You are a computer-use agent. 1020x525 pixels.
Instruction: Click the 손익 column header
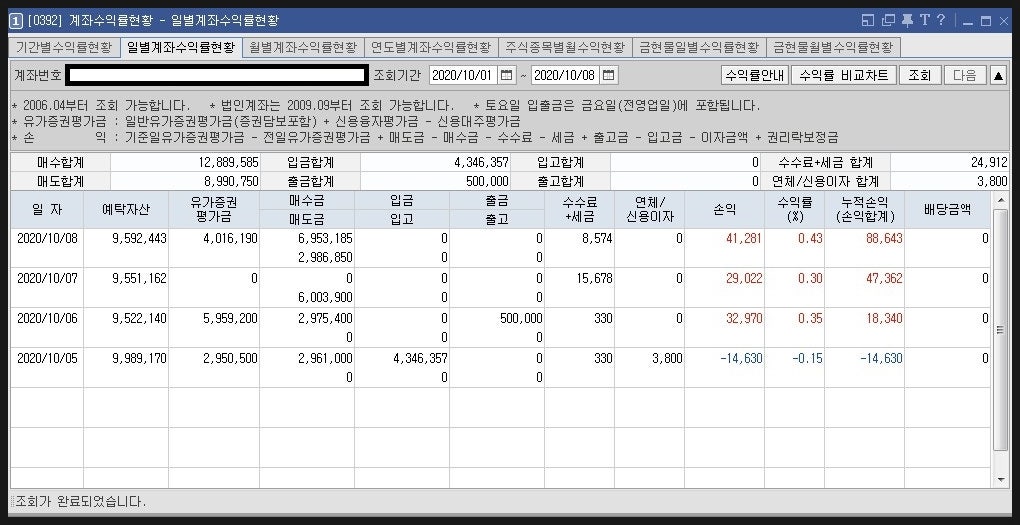coord(725,209)
